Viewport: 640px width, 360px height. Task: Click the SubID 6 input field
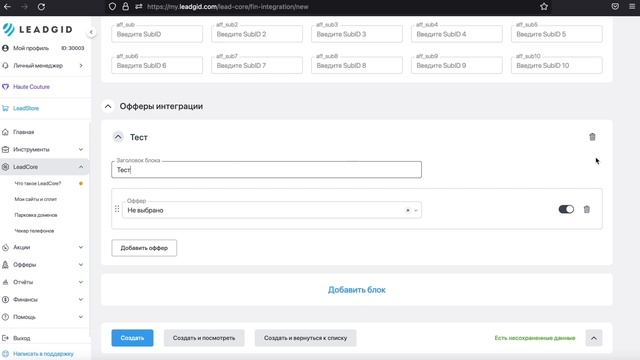157,65
